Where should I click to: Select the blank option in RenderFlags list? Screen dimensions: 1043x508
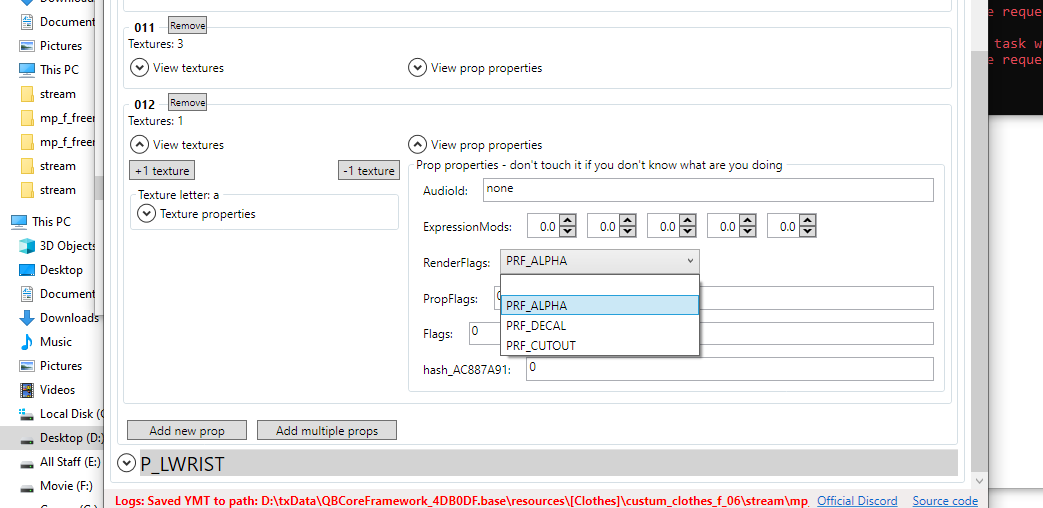coord(599,286)
